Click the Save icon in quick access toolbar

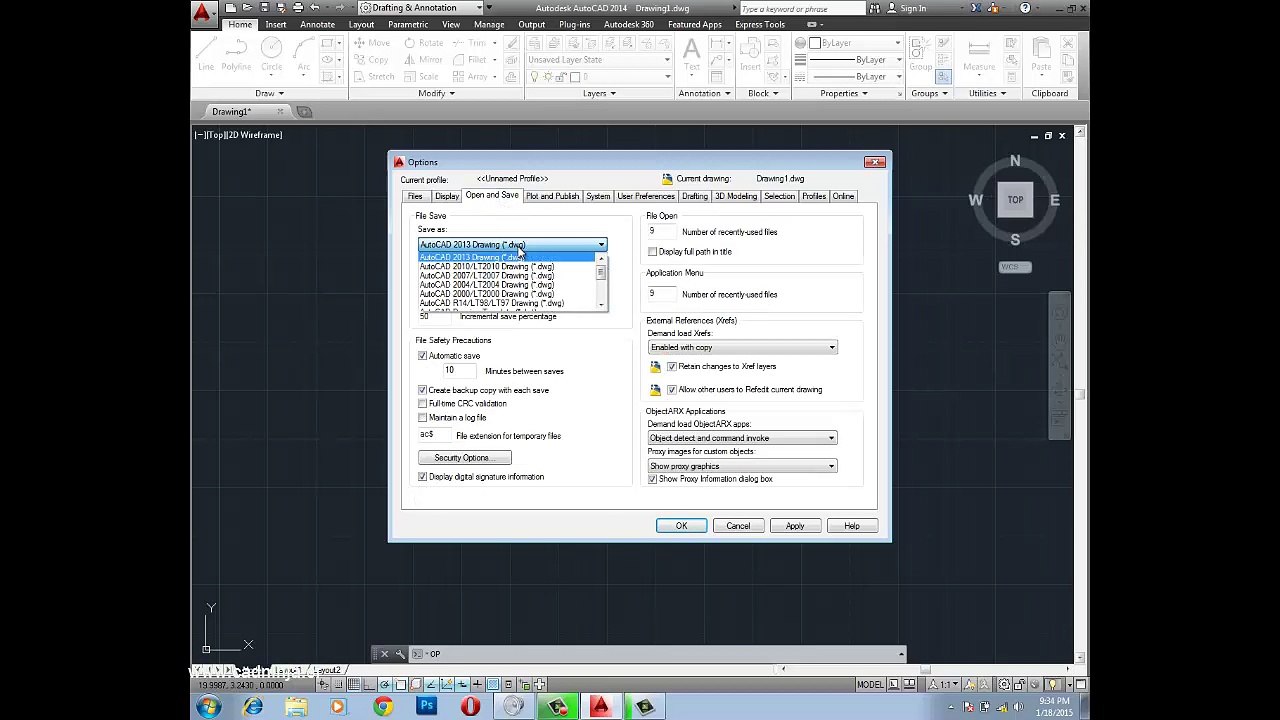coord(264,8)
